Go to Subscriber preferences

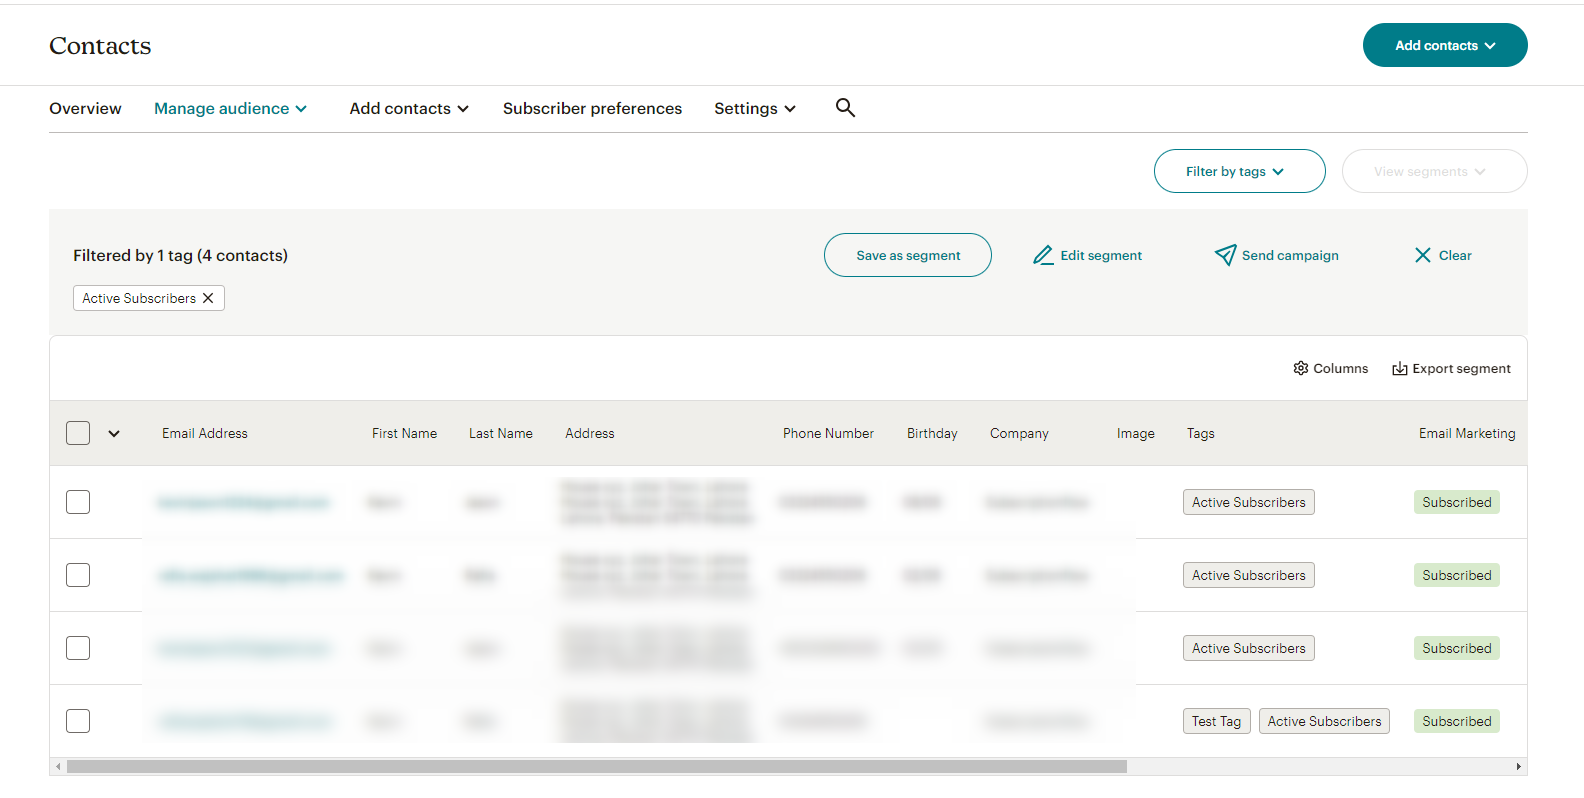(592, 108)
